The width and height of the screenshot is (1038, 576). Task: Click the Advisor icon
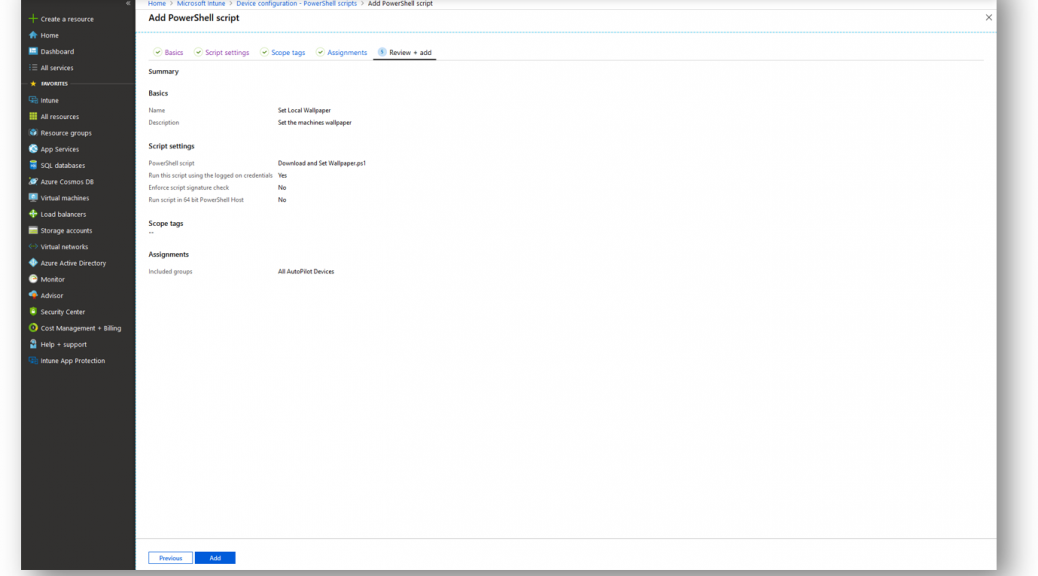(33, 295)
